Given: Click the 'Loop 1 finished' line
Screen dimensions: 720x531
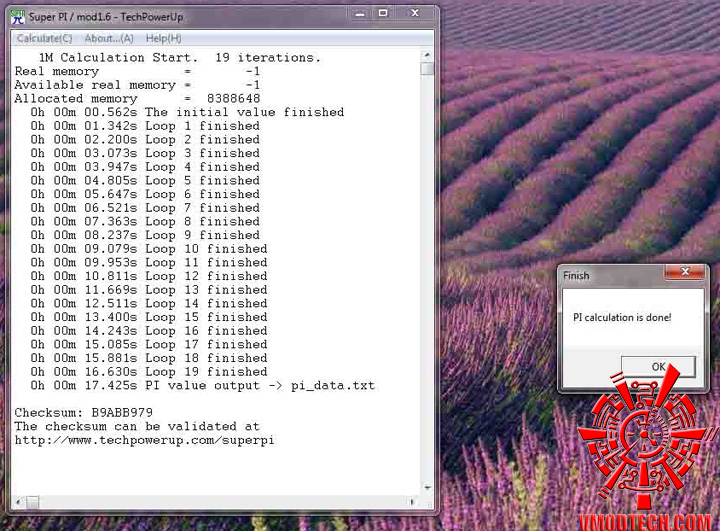Looking at the screenshot, I should [145, 126].
